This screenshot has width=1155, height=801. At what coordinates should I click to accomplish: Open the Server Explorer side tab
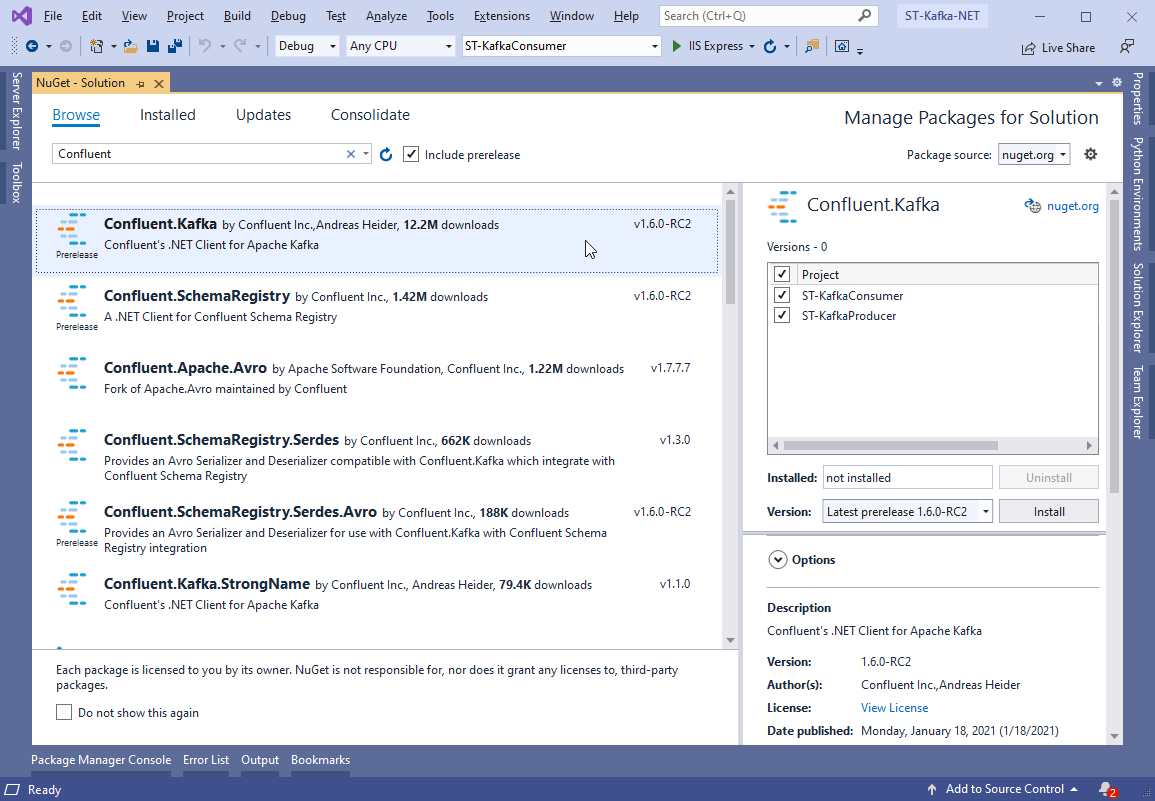point(16,111)
